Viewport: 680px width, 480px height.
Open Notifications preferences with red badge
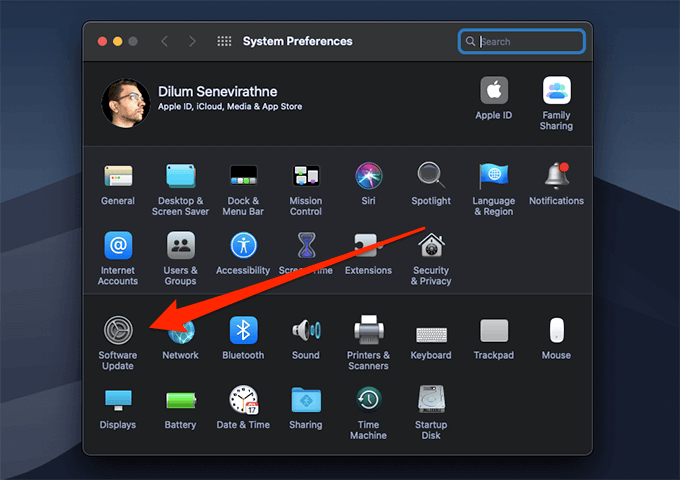(x=556, y=177)
